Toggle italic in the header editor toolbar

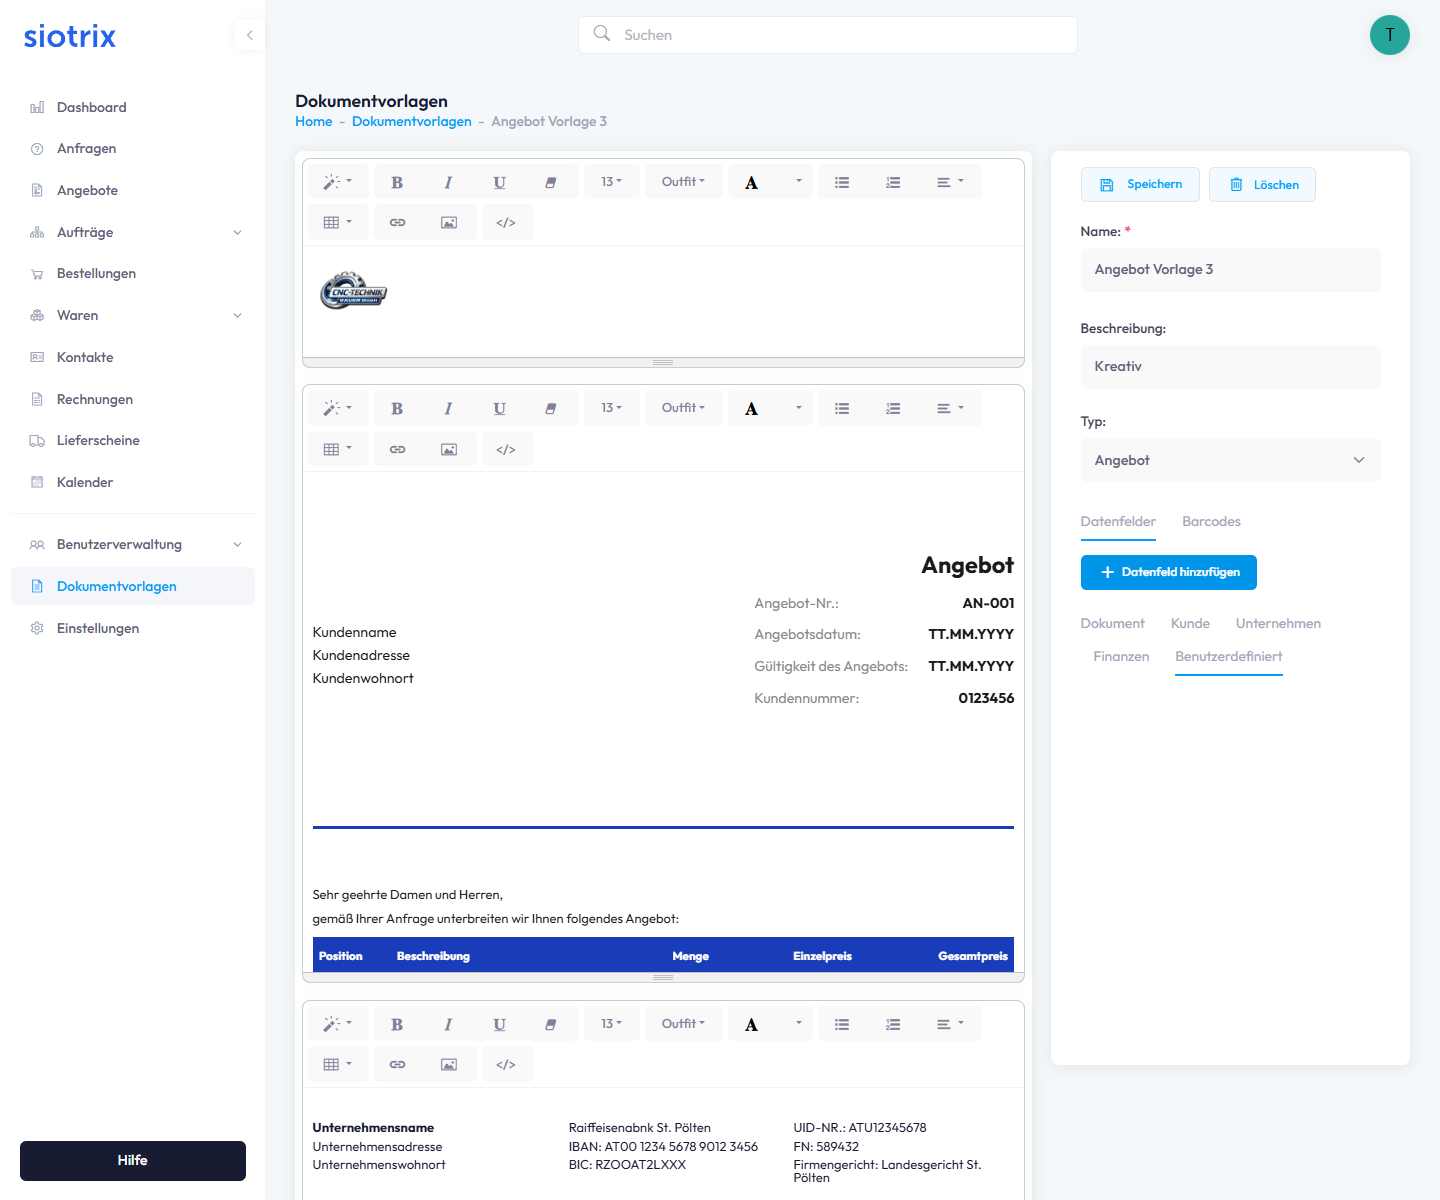448,182
